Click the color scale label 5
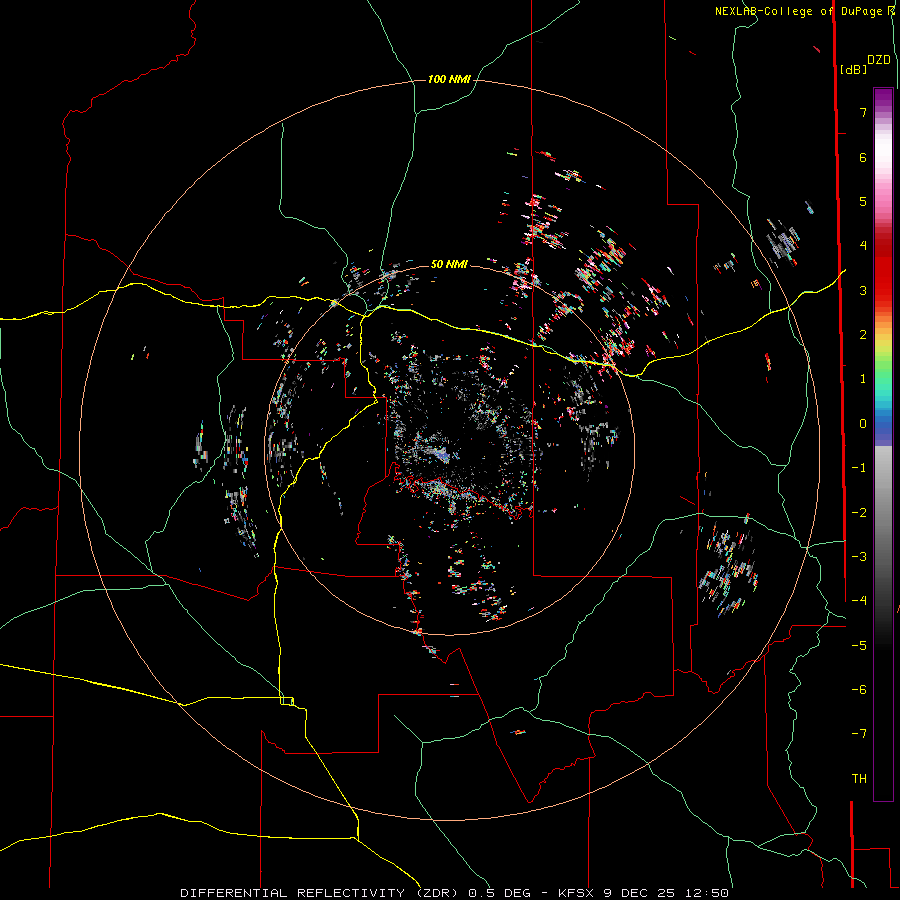Viewport: 900px width, 900px height. click(x=863, y=201)
